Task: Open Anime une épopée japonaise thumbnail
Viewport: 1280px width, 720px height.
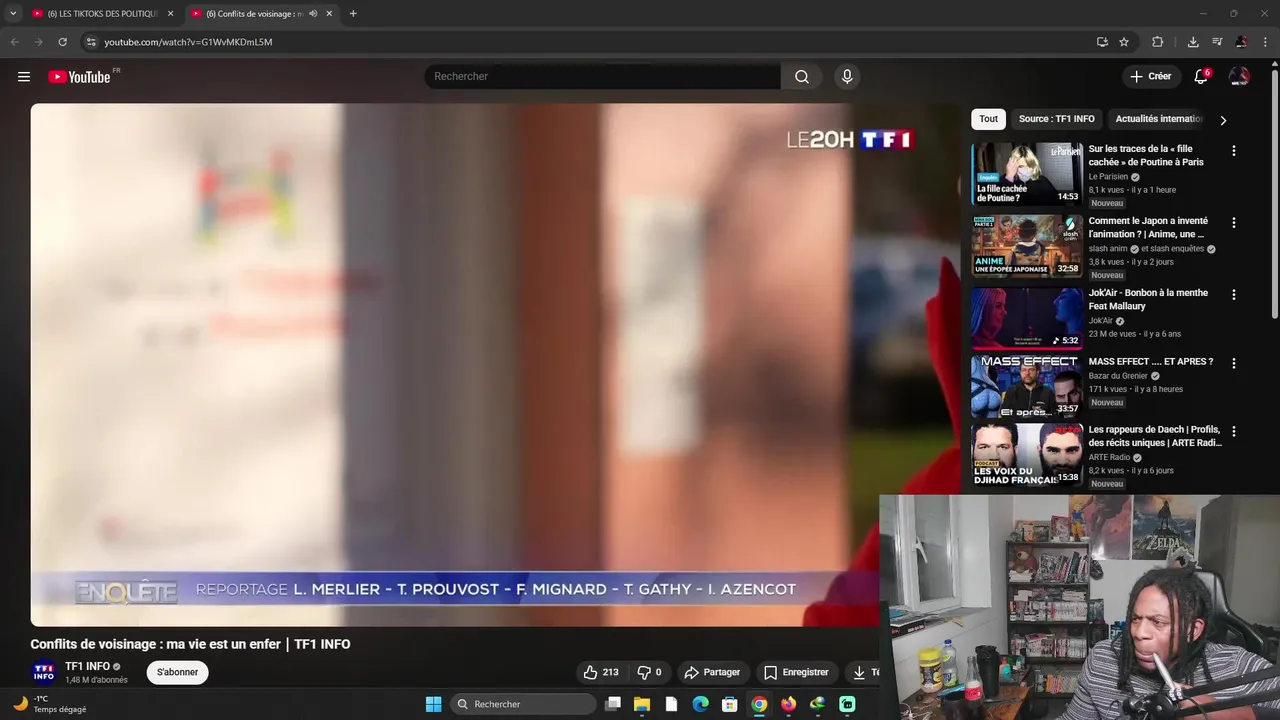Action: point(1027,246)
